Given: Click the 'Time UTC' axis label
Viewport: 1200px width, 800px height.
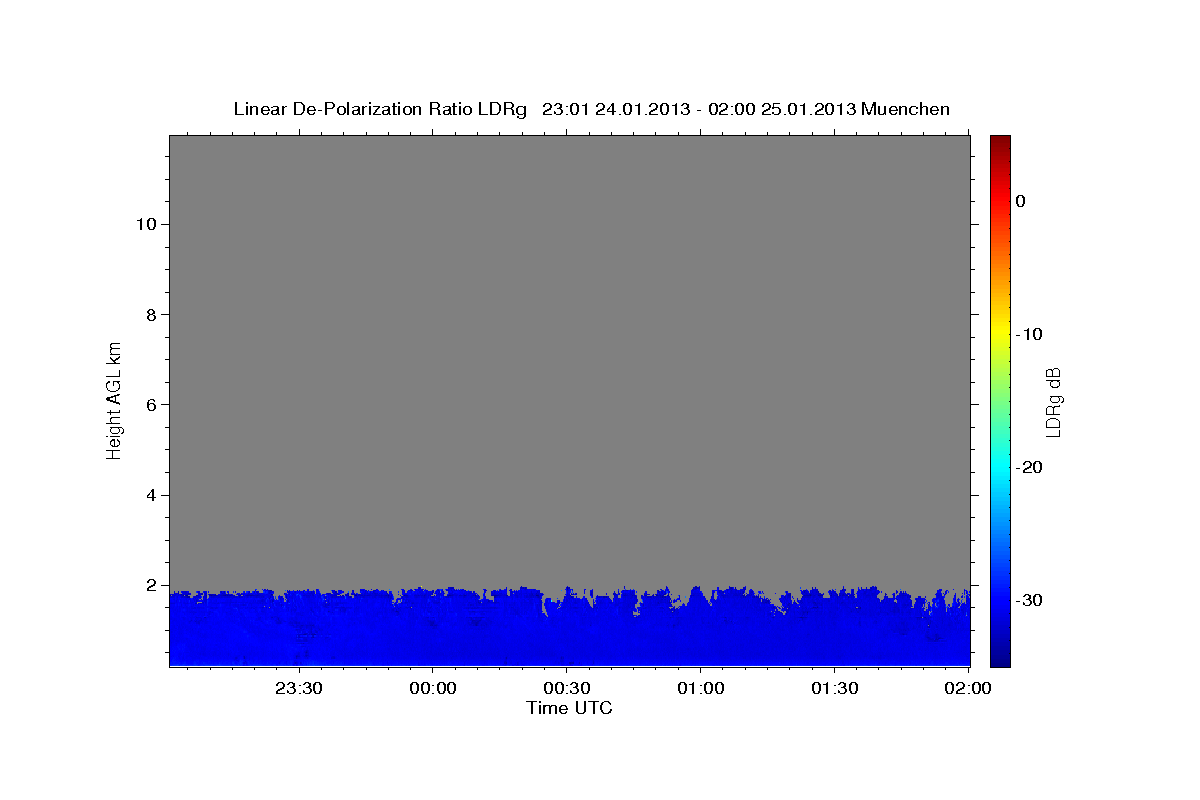Looking at the screenshot, I should pos(569,708).
